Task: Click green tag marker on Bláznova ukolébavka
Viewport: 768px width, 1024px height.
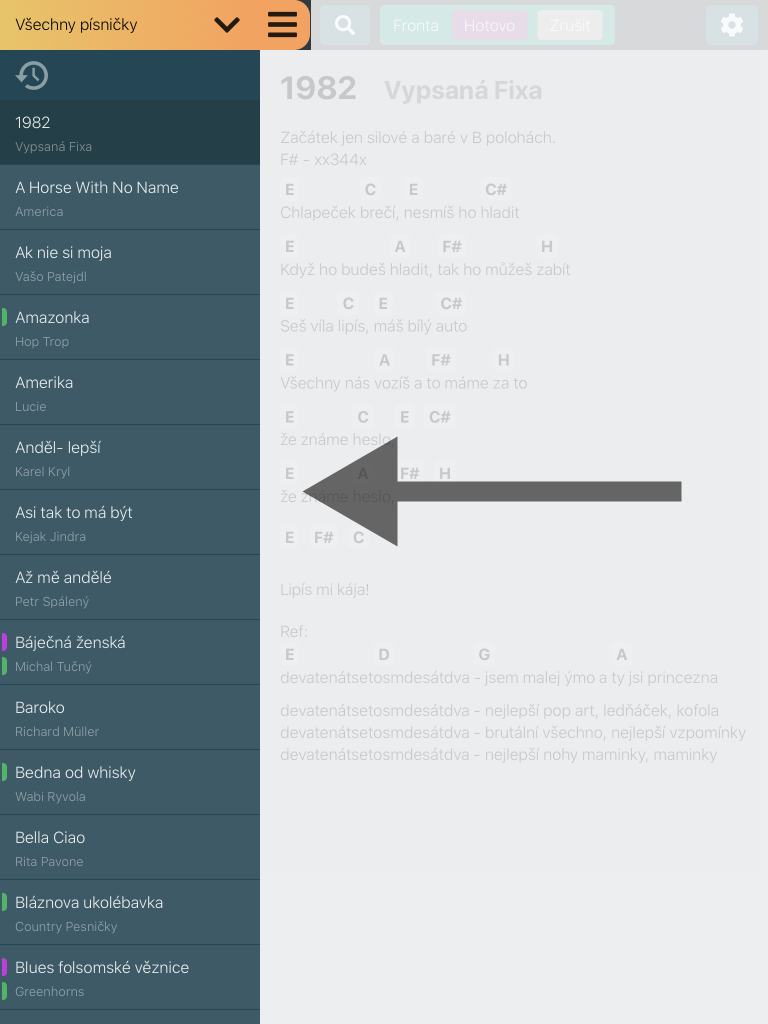Action: (x=4, y=902)
